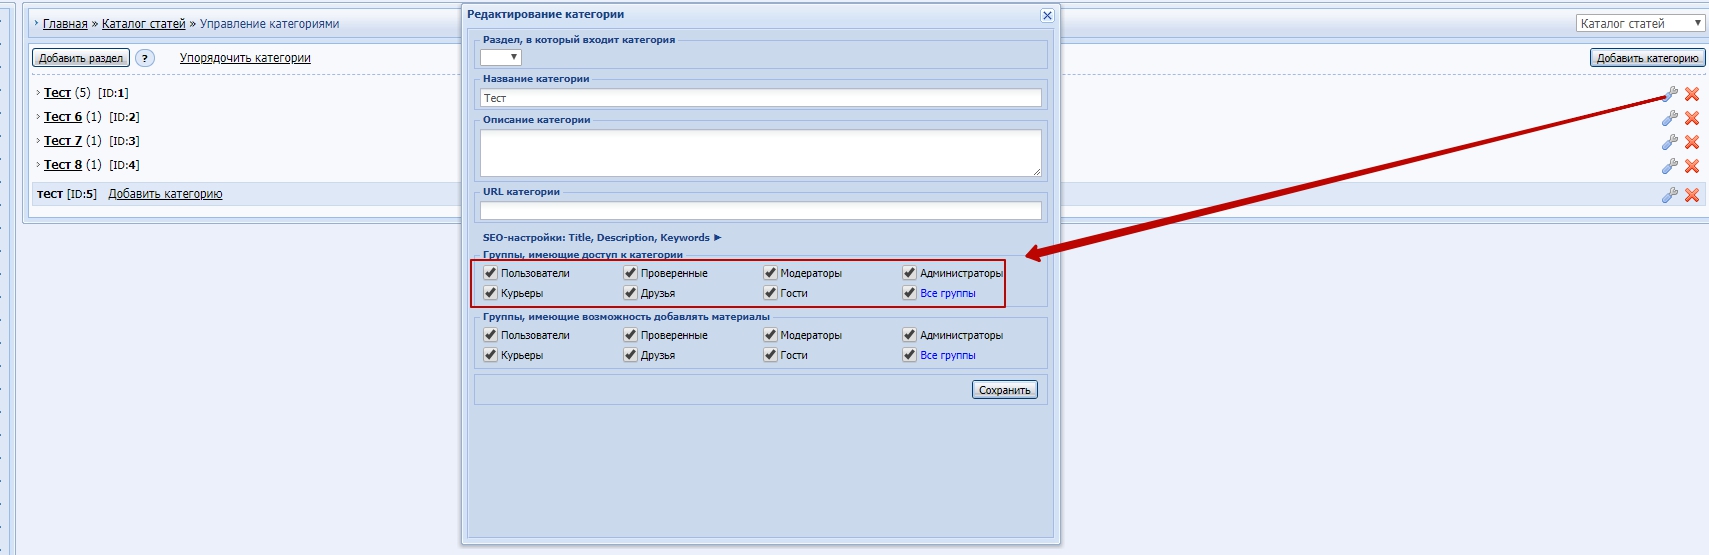Click the question mark help icon
The height and width of the screenshot is (555, 1709).
click(x=145, y=58)
